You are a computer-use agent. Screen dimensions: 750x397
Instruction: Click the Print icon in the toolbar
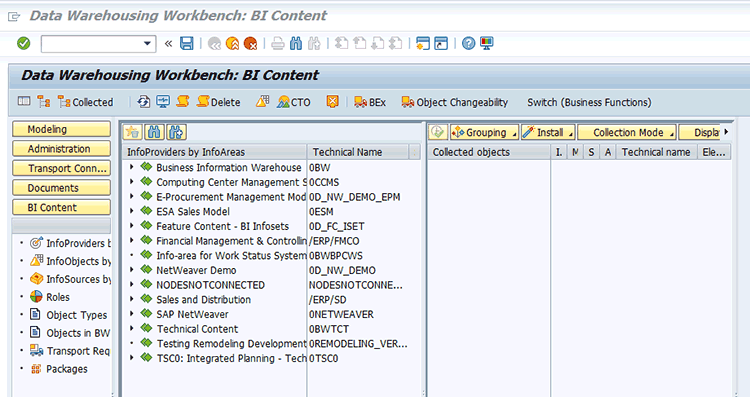pyautogui.click(x=278, y=44)
